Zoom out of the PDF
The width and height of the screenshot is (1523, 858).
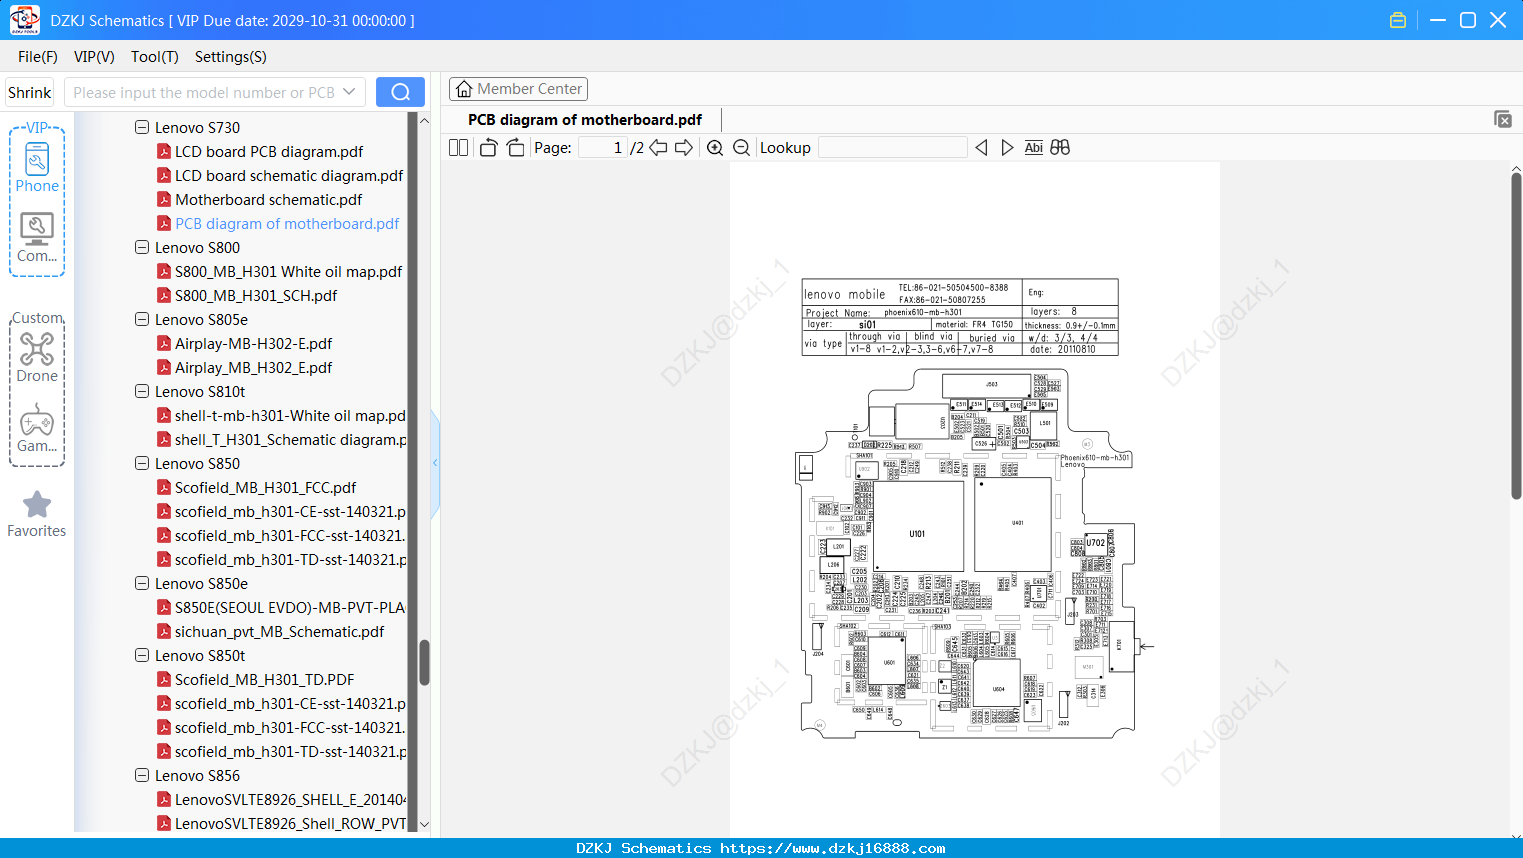coord(742,148)
